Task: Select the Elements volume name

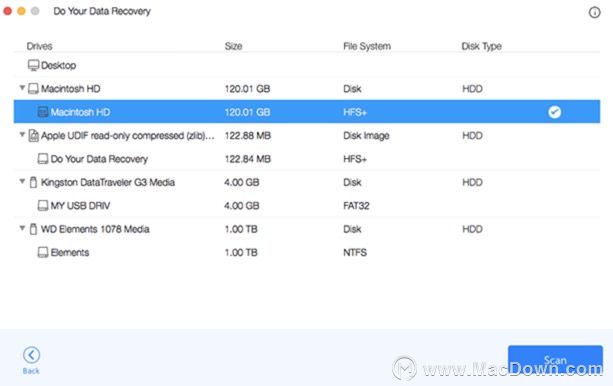Action: click(70, 253)
